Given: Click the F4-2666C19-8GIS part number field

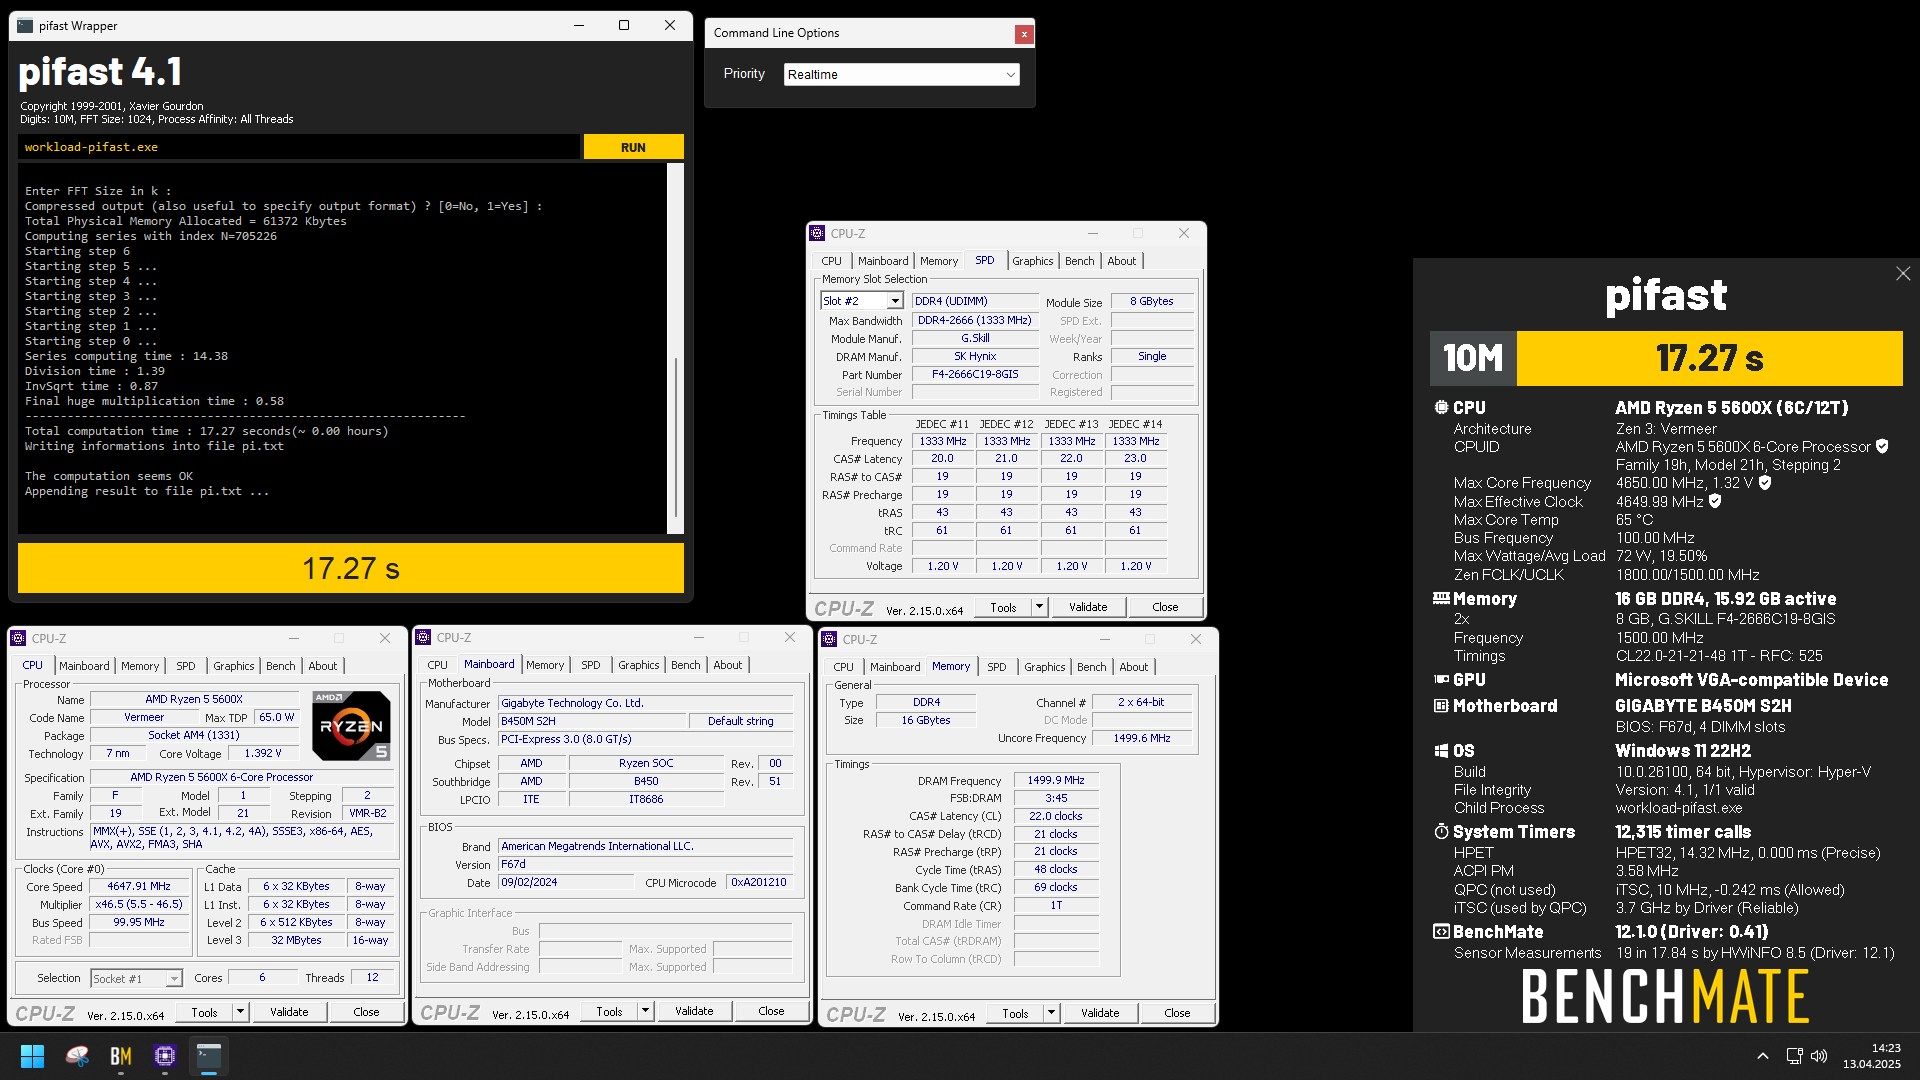Looking at the screenshot, I should [x=975, y=375].
